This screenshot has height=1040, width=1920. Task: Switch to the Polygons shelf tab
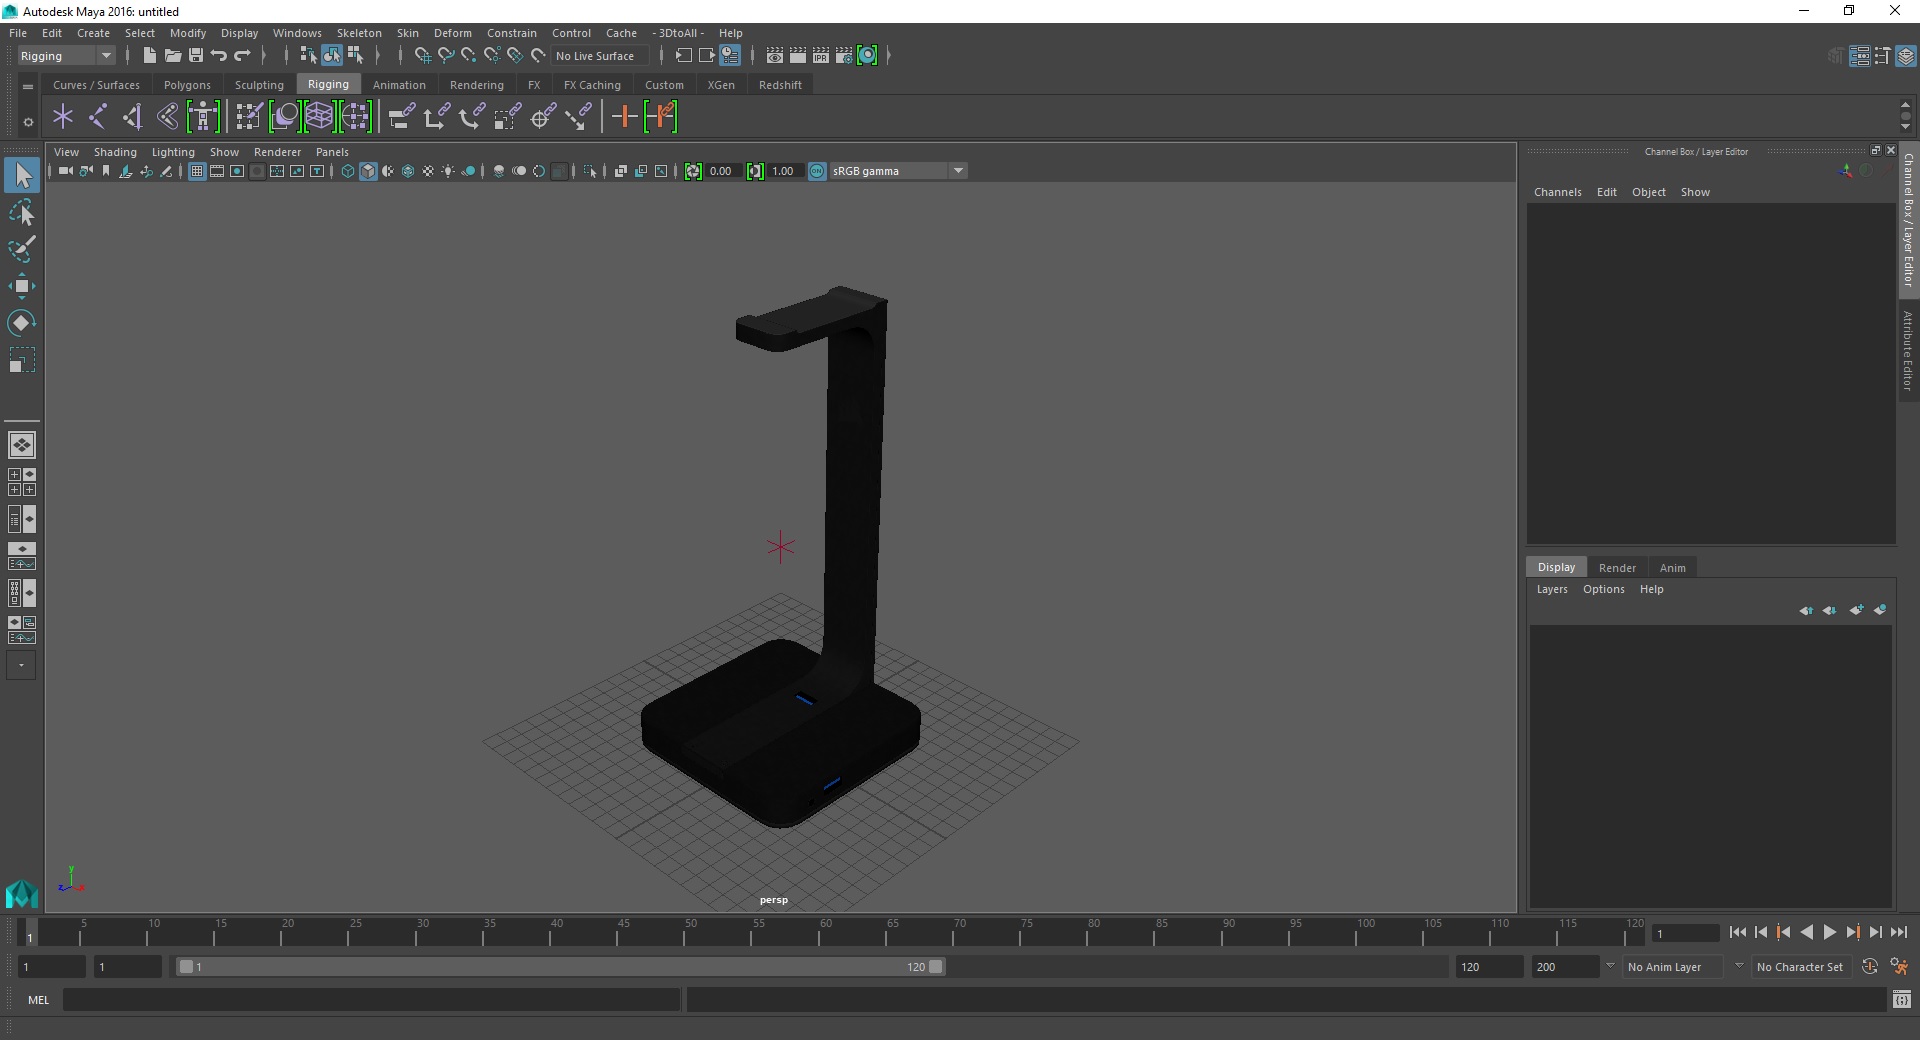[x=187, y=85]
